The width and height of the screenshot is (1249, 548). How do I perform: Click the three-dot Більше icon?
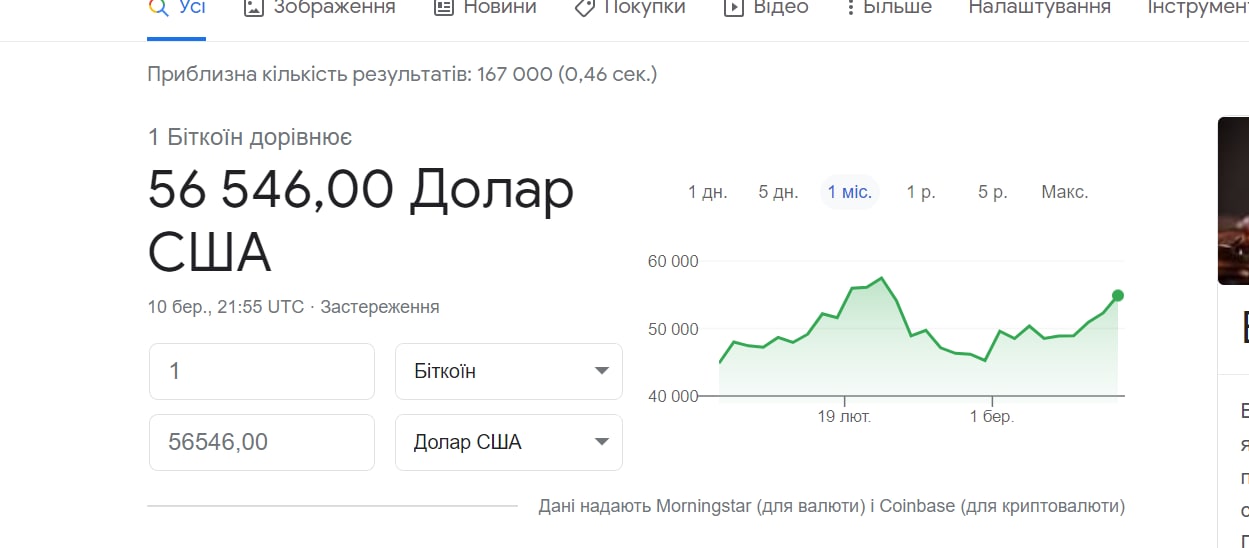click(x=850, y=7)
